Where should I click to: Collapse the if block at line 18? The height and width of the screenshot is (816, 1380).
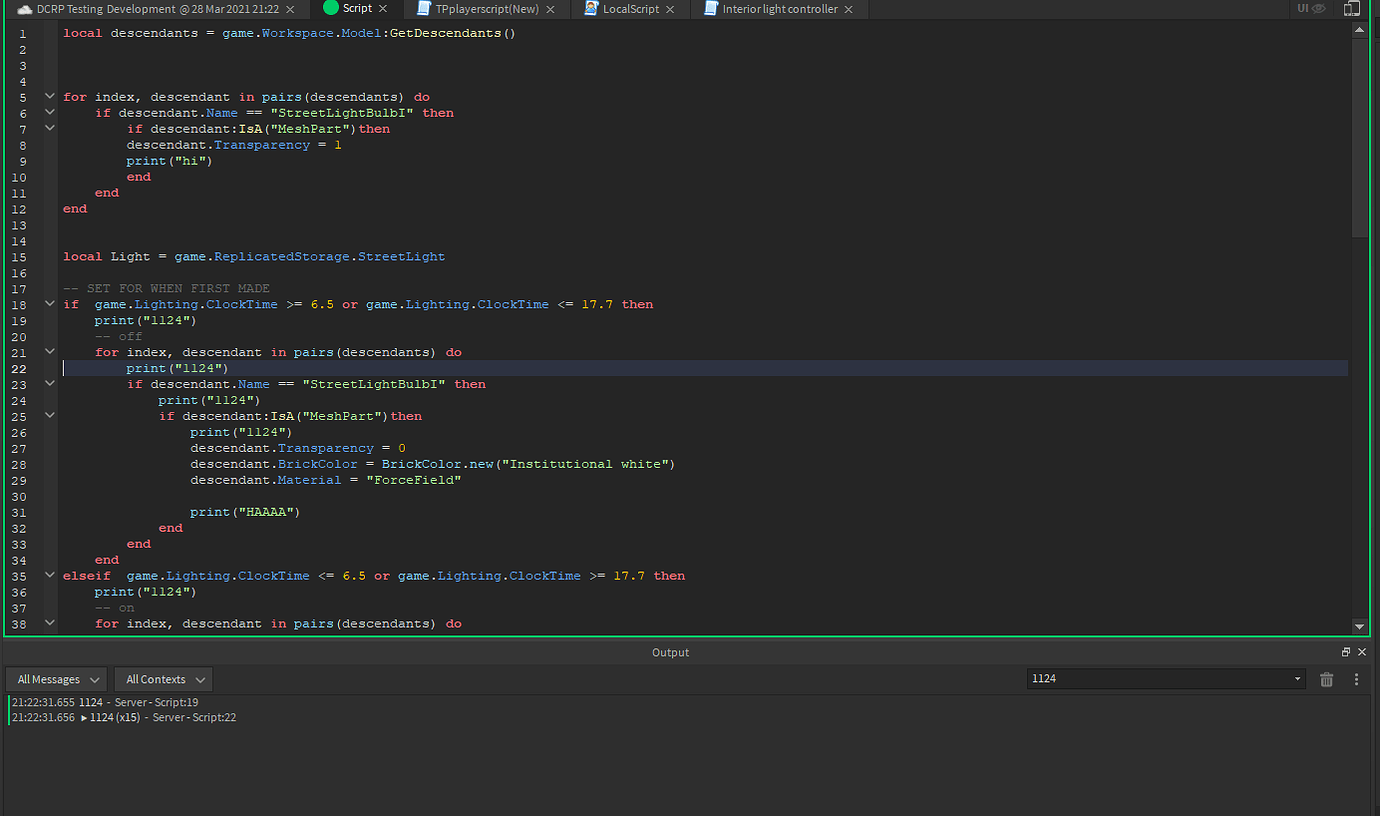[x=50, y=304]
